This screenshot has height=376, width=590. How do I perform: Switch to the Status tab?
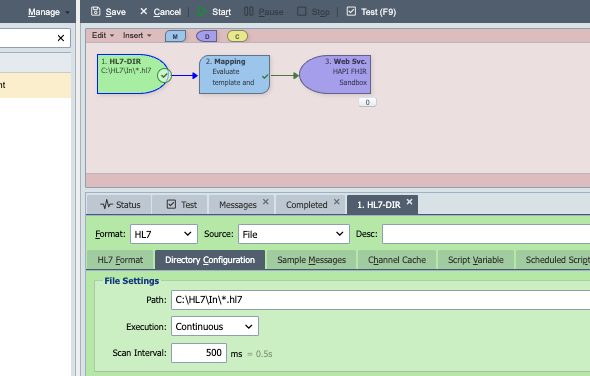(x=120, y=205)
